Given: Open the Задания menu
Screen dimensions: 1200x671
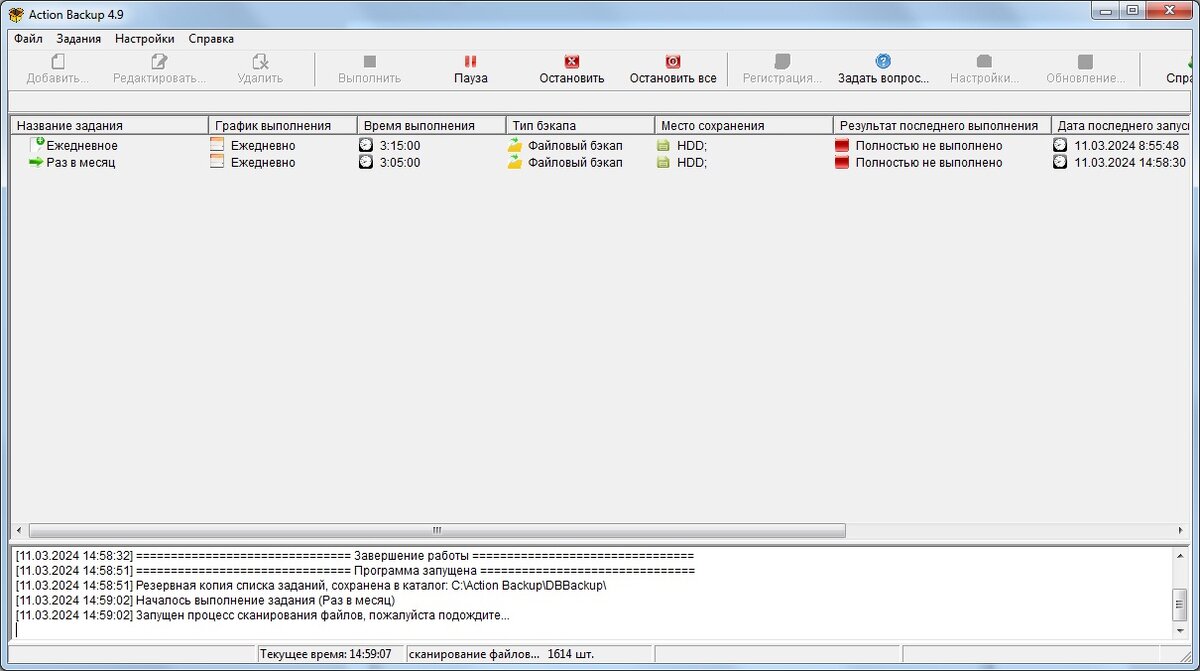Looking at the screenshot, I should (79, 39).
